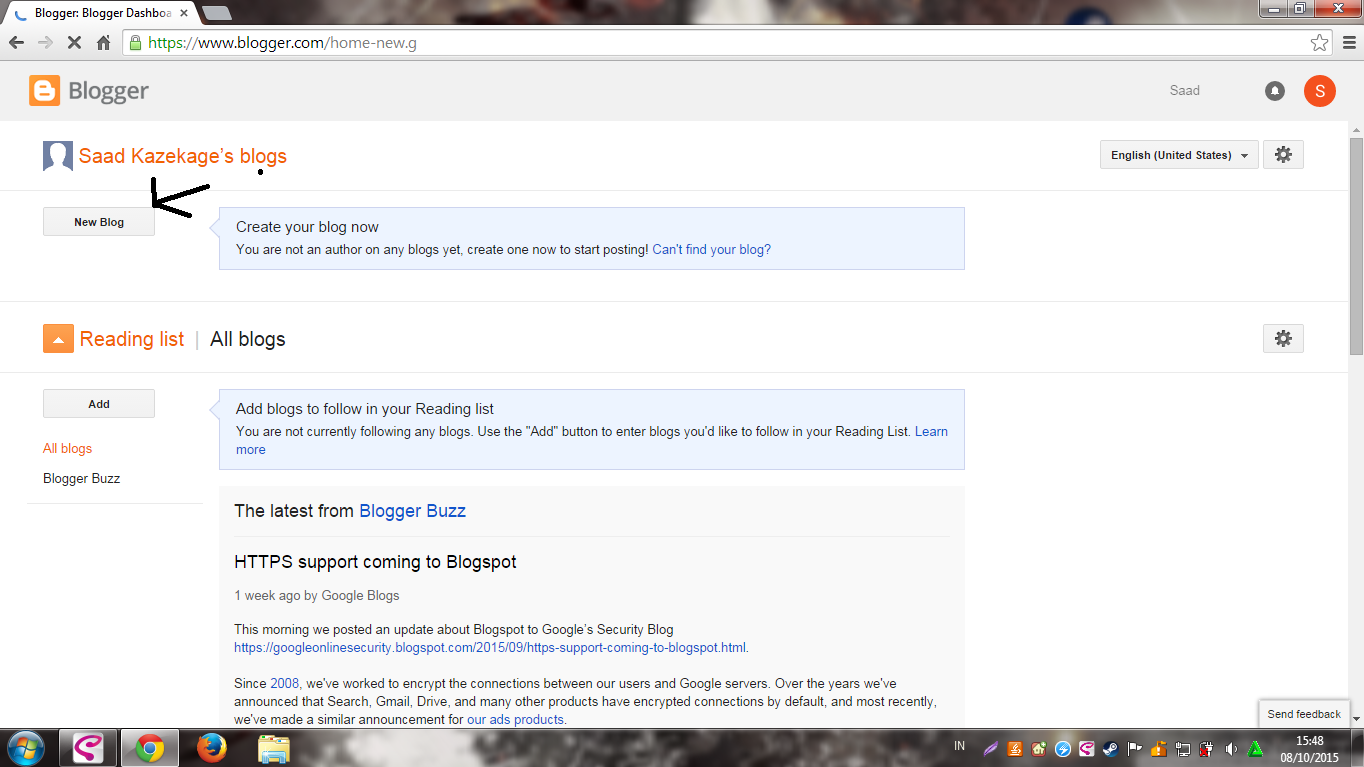Click the Send feedback button
Screen dimensions: 1364x767
pyautogui.click(x=1303, y=713)
